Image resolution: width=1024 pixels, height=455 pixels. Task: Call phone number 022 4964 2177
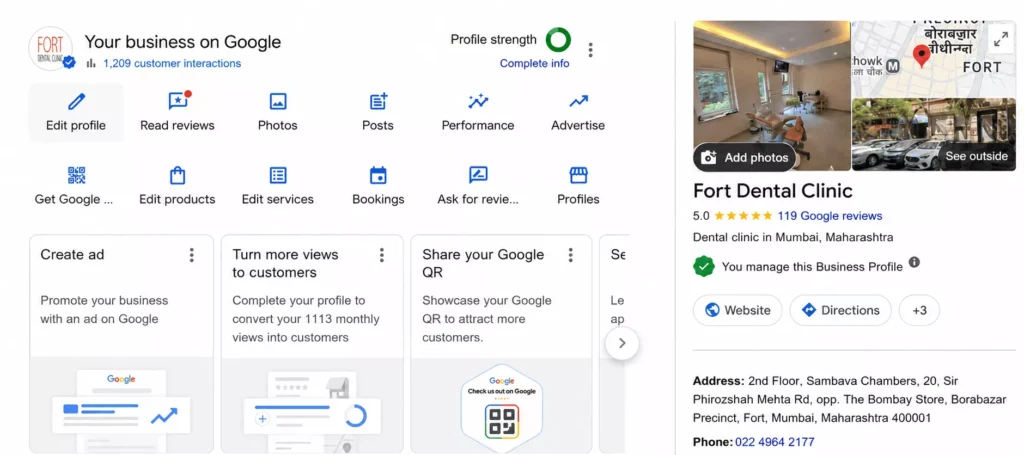coord(775,442)
